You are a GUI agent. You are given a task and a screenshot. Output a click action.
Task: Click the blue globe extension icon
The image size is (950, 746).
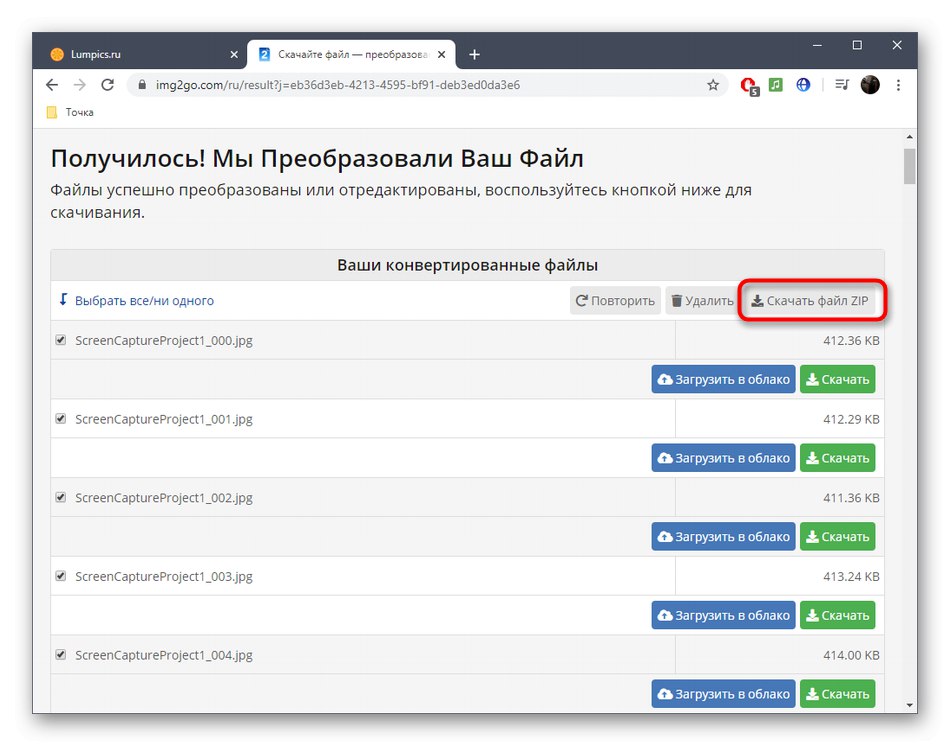pyautogui.click(x=803, y=85)
